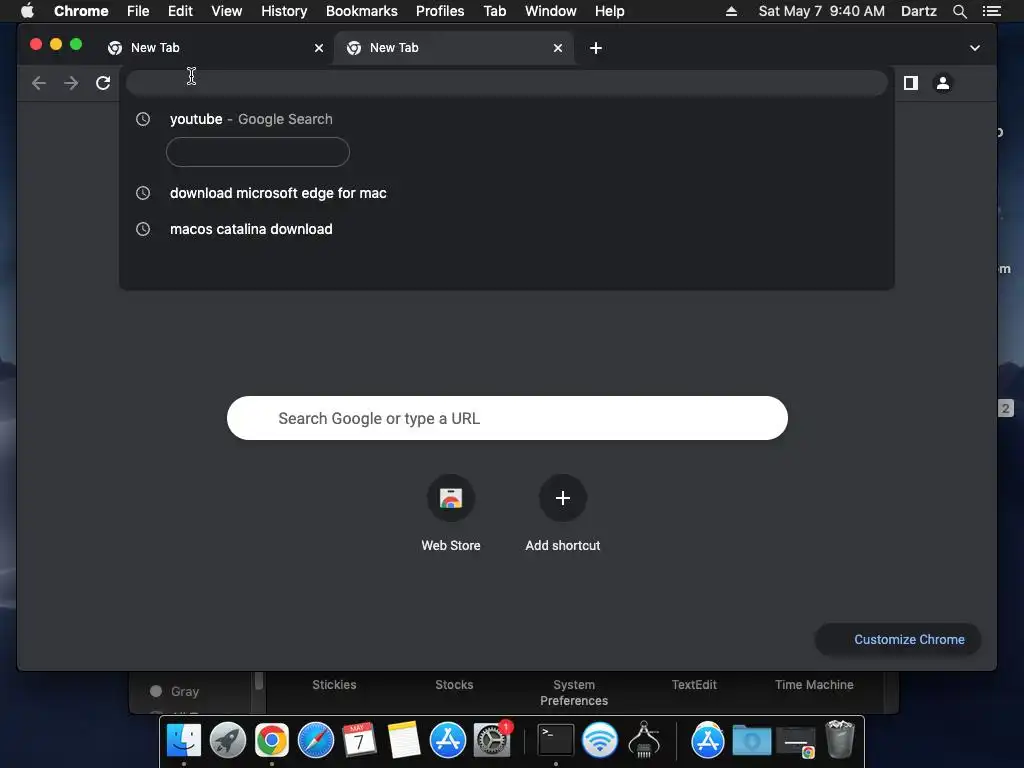This screenshot has width=1024, height=768.
Task: Click the Dartz user name in menu bar
Action: [x=919, y=11]
